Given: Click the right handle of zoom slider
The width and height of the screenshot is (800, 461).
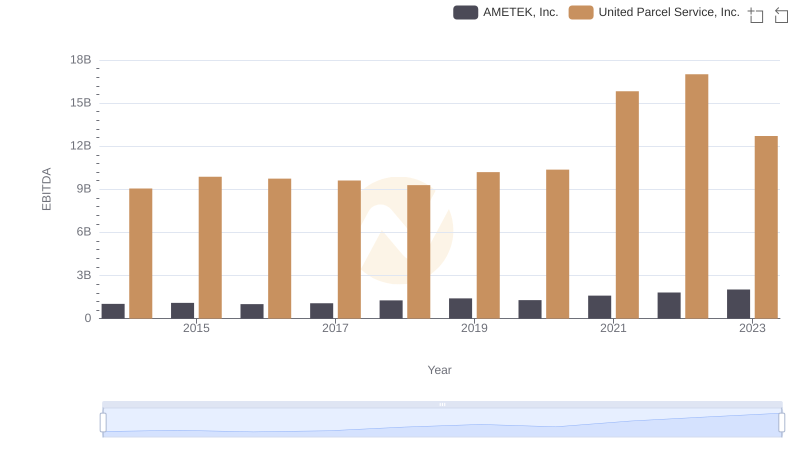Looking at the screenshot, I should pos(781,423).
